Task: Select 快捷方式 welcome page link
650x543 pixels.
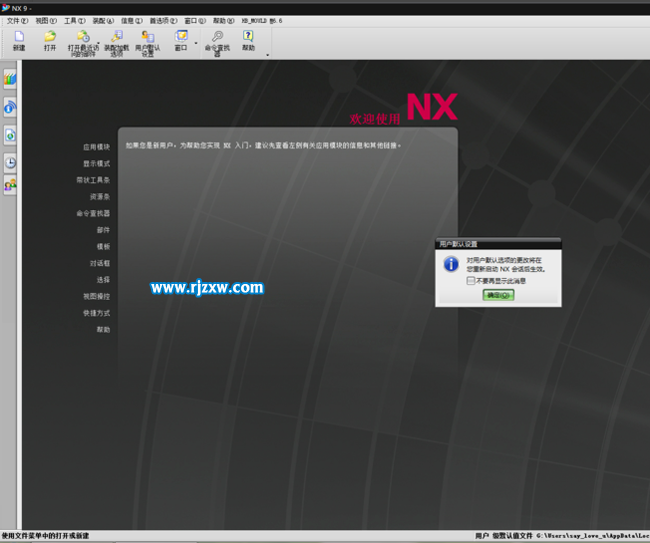Action: tap(97, 313)
